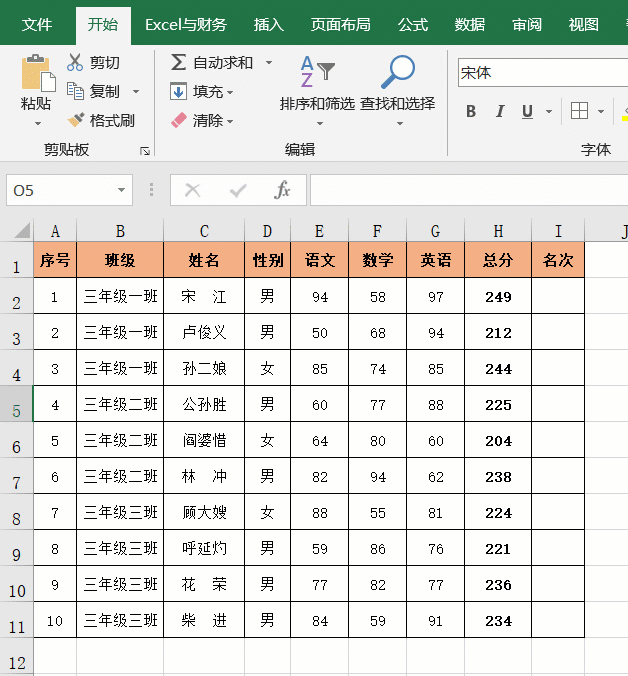Toggle Italic formatting
Image resolution: width=628 pixels, height=676 pixels.
pyautogui.click(x=499, y=112)
